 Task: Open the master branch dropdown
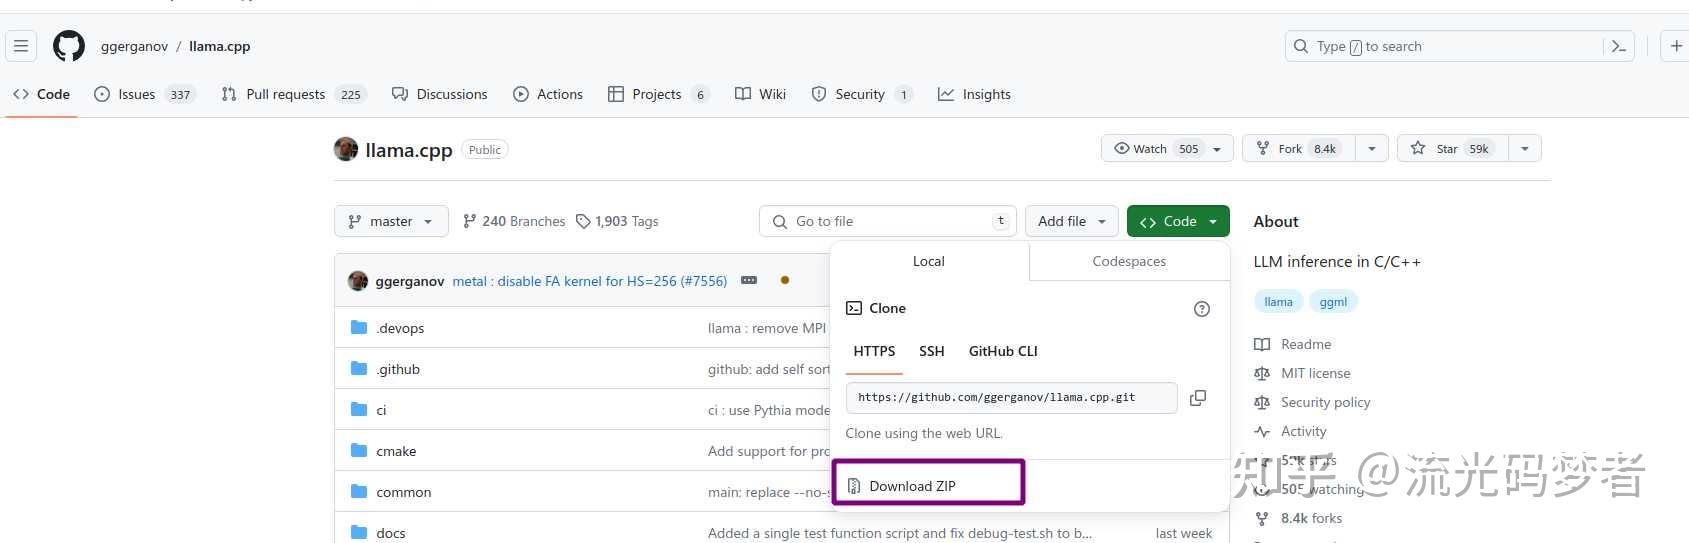391,221
